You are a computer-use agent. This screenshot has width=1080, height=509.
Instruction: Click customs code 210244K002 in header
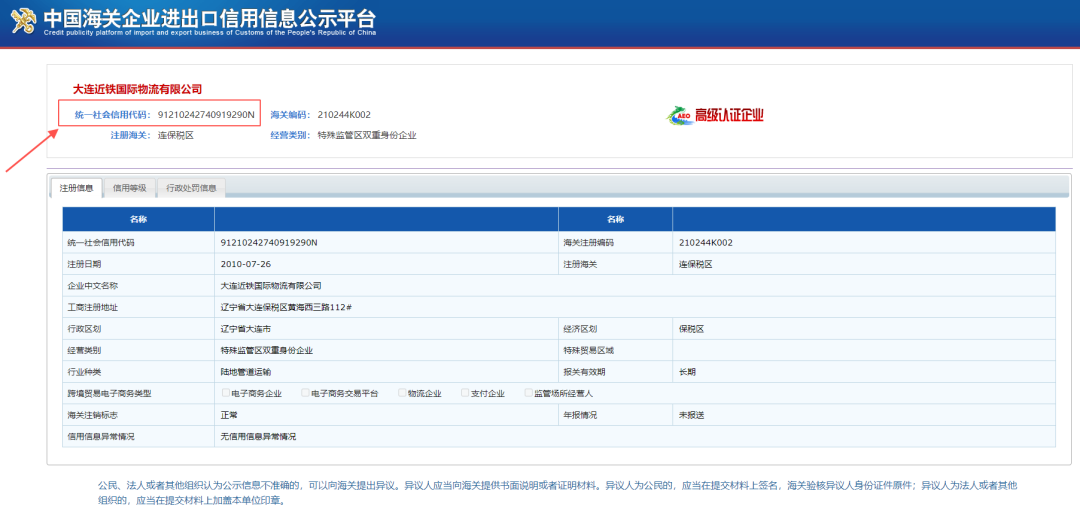pos(344,114)
